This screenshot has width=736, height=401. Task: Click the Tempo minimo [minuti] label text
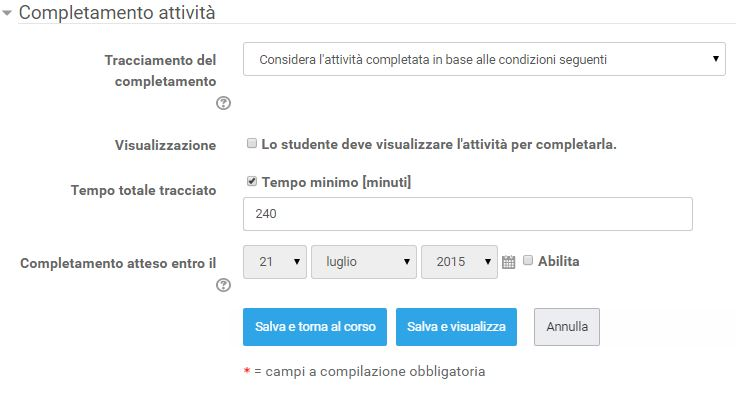point(335,183)
